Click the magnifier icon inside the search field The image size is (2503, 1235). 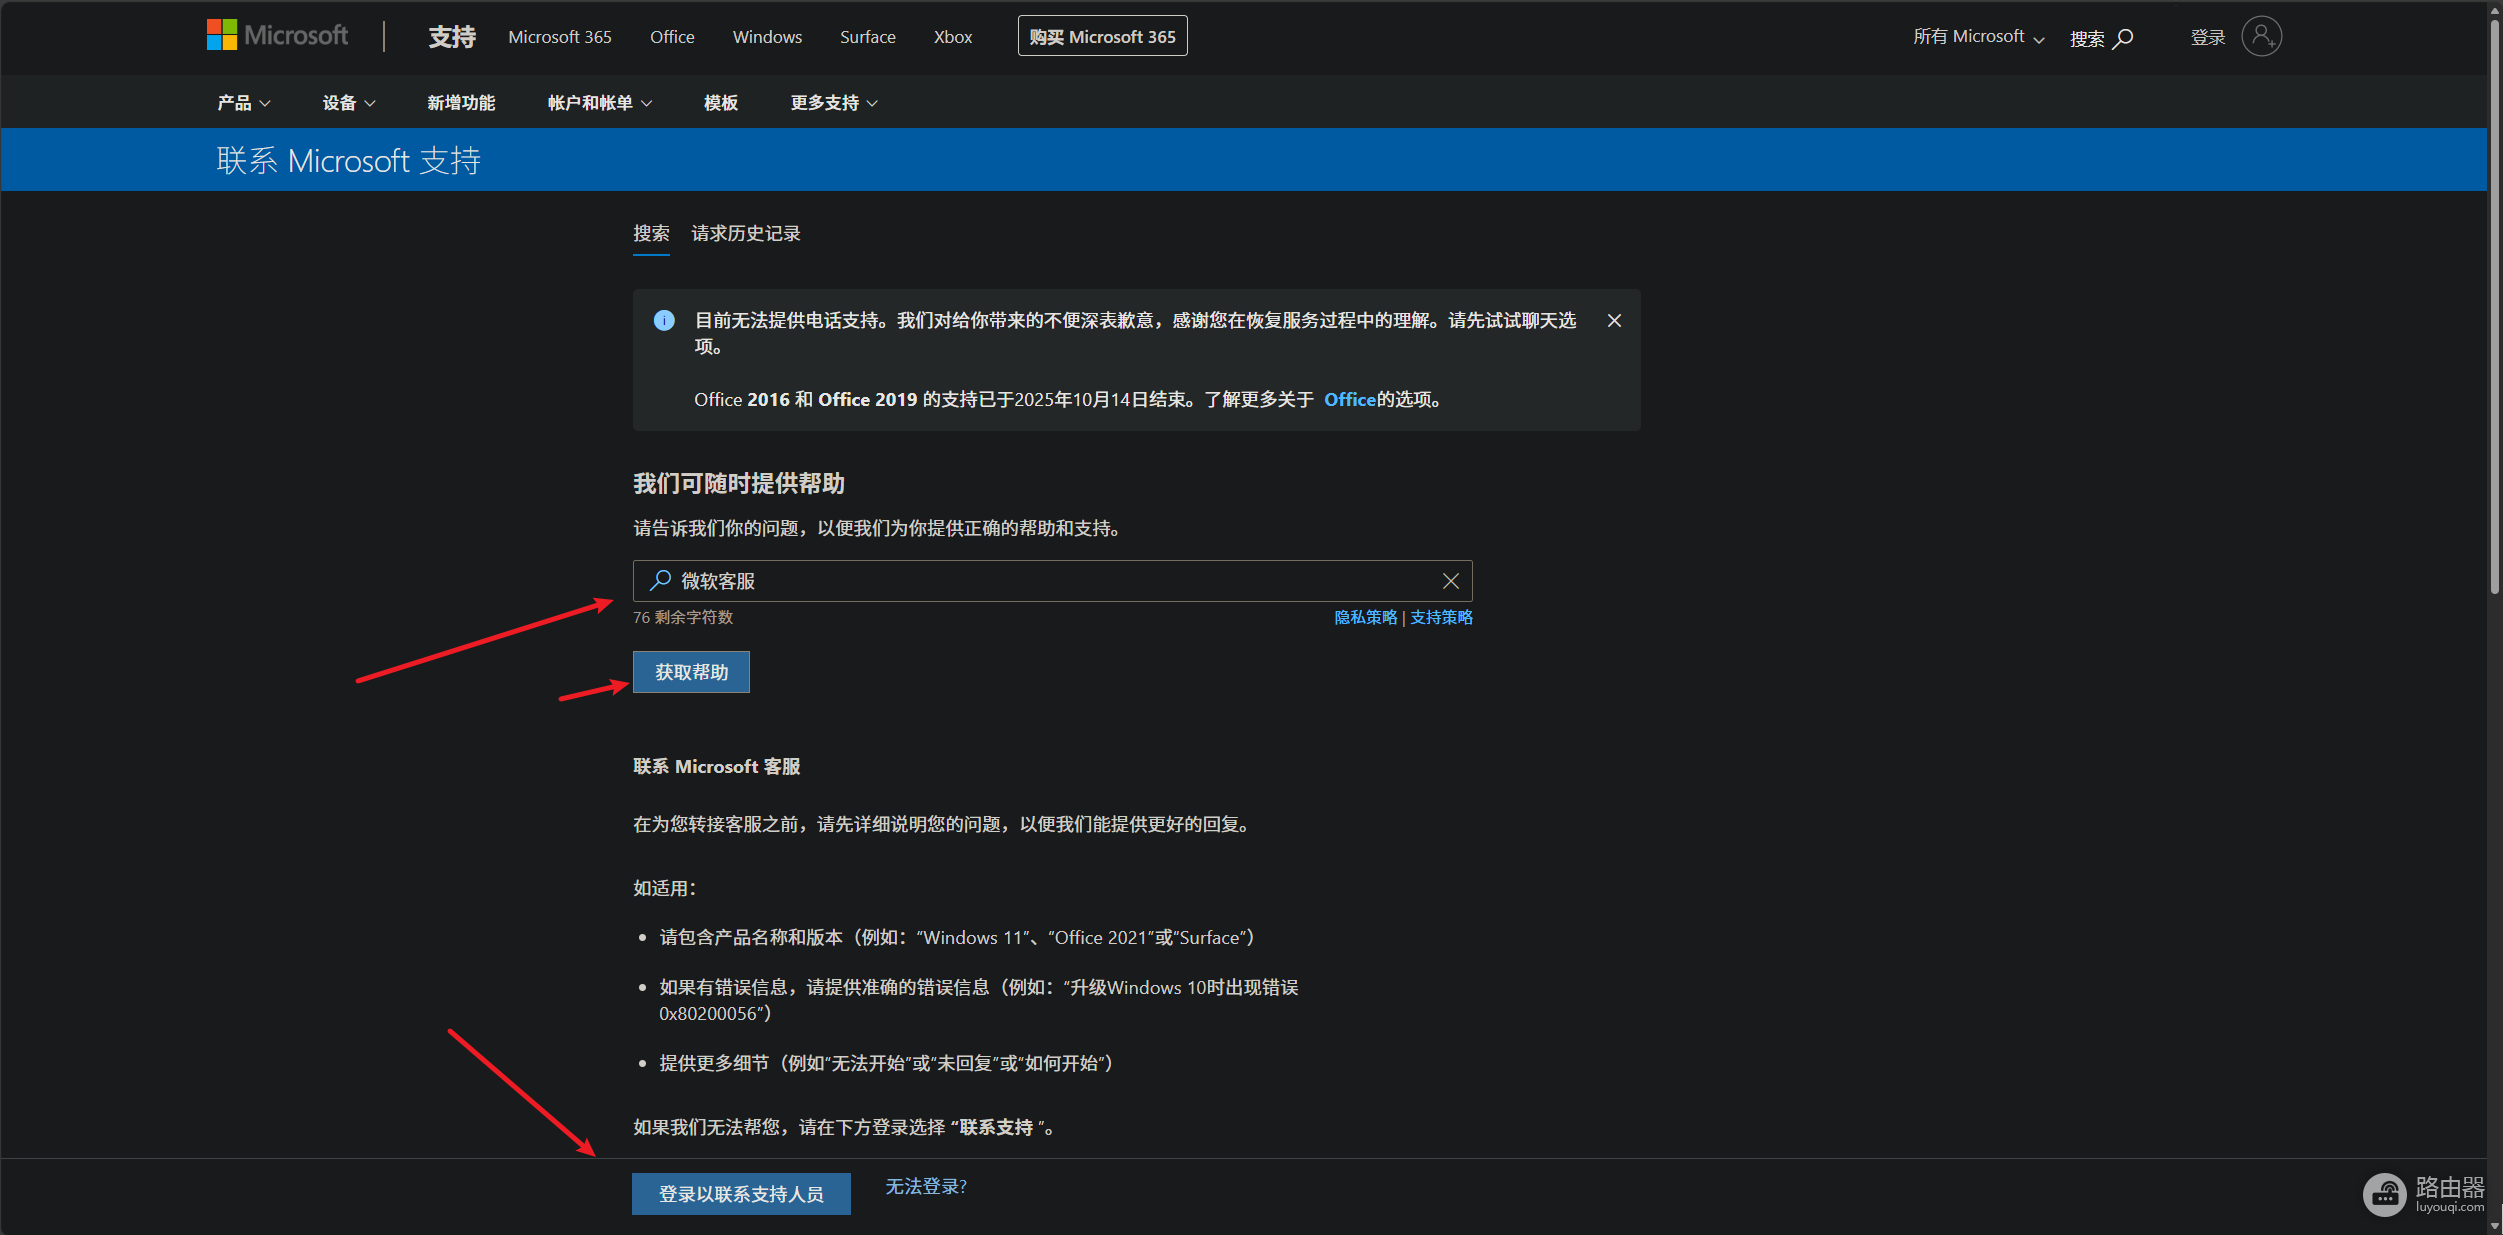coord(660,580)
